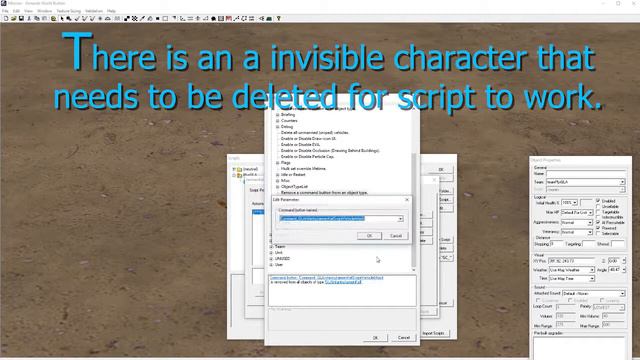Expand the Briefing tree node
The height and width of the screenshot is (360, 640).
tap(278, 115)
